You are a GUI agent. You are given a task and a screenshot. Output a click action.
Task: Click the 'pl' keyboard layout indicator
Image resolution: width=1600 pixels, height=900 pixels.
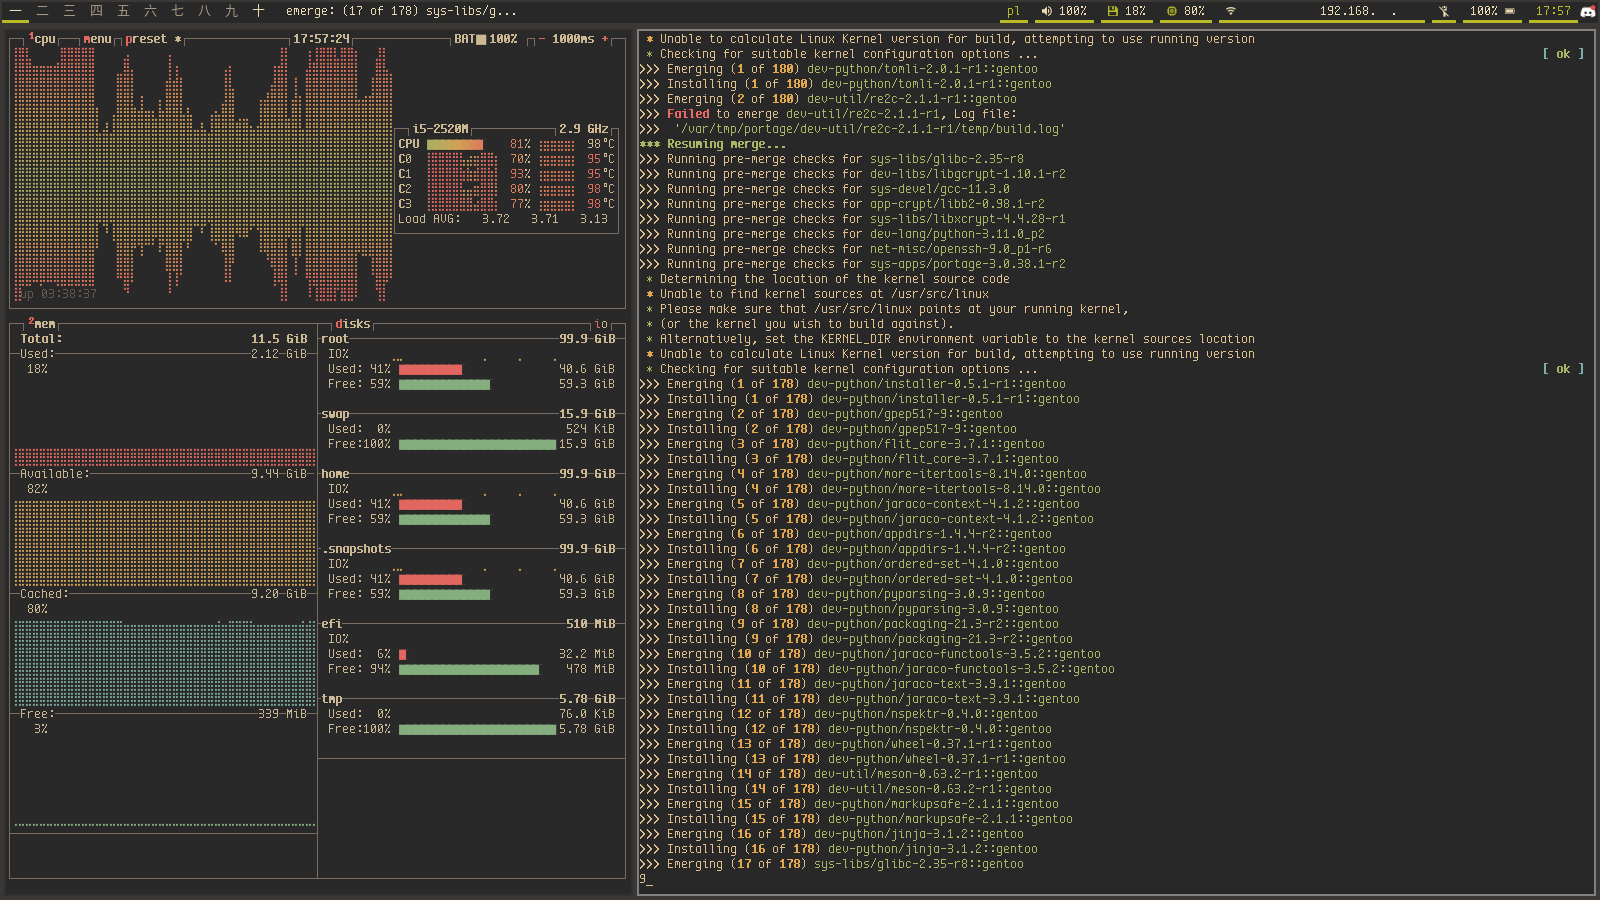coord(1013,11)
